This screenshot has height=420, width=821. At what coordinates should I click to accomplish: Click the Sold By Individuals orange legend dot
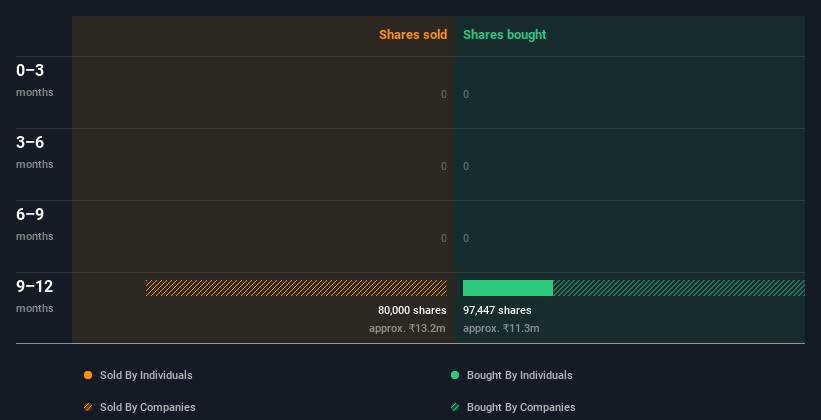tap(88, 375)
